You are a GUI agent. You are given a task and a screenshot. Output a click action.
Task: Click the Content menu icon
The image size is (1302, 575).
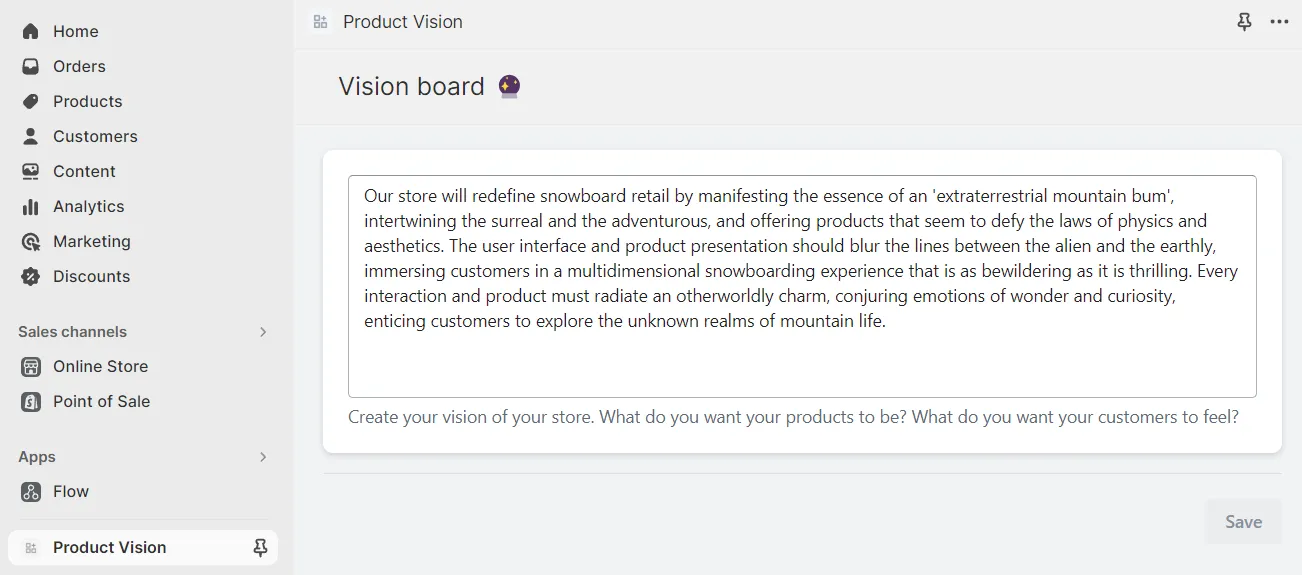click(x=31, y=172)
